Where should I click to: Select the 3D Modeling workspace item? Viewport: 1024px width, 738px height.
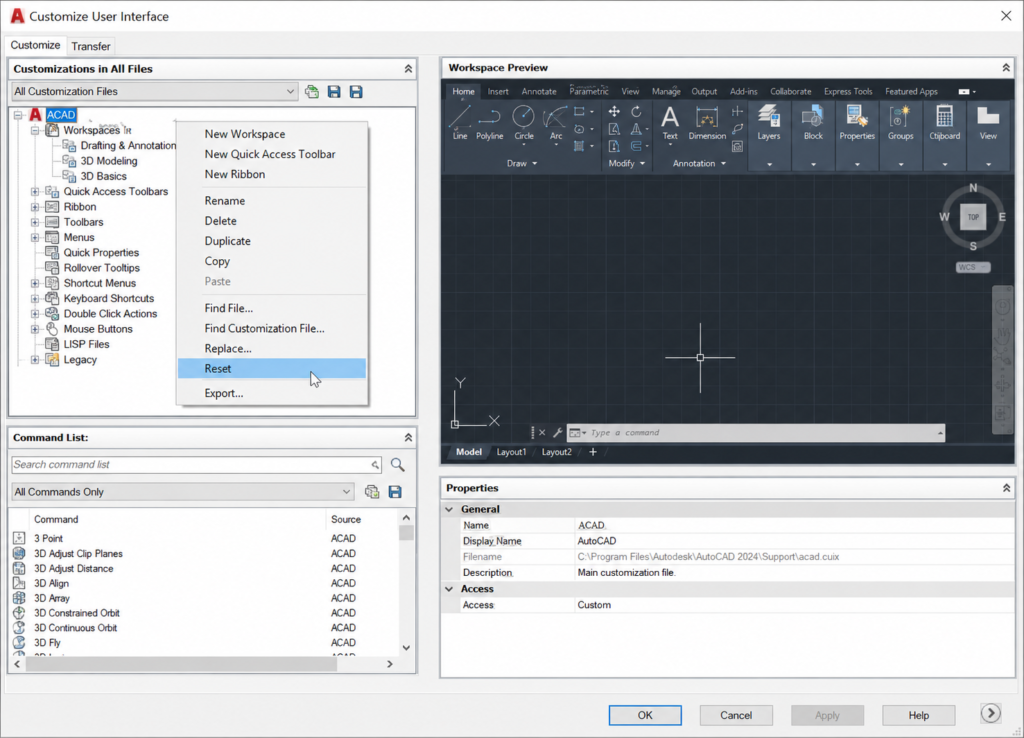point(108,161)
